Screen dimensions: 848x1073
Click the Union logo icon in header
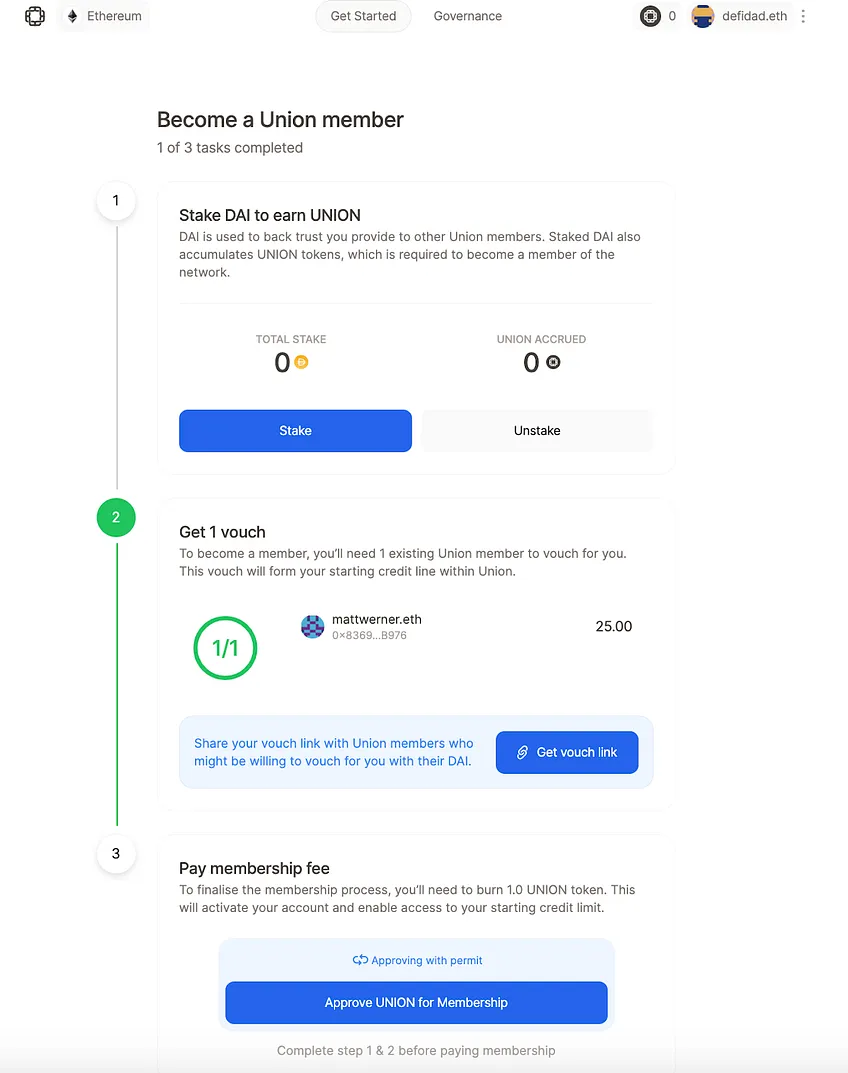[x=35, y=16]
